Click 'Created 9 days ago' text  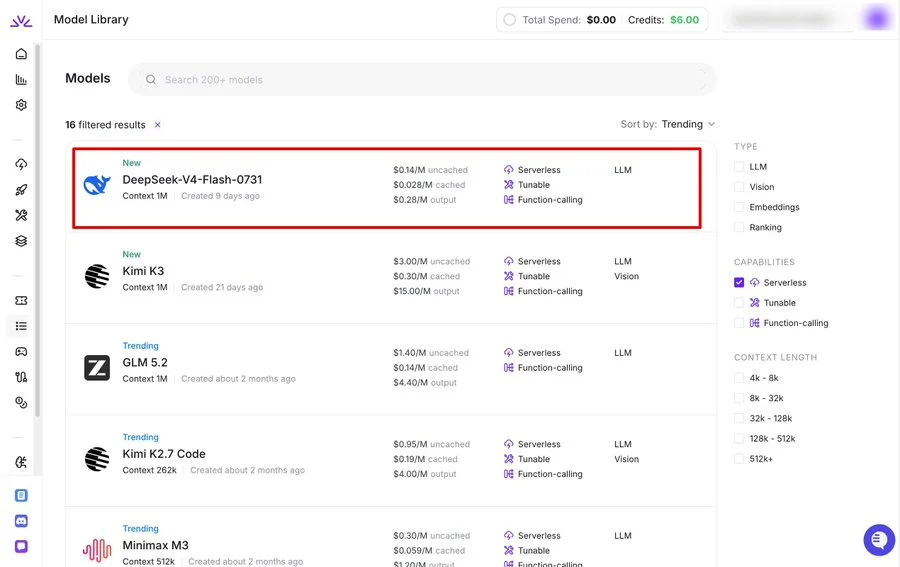(220, 196)
